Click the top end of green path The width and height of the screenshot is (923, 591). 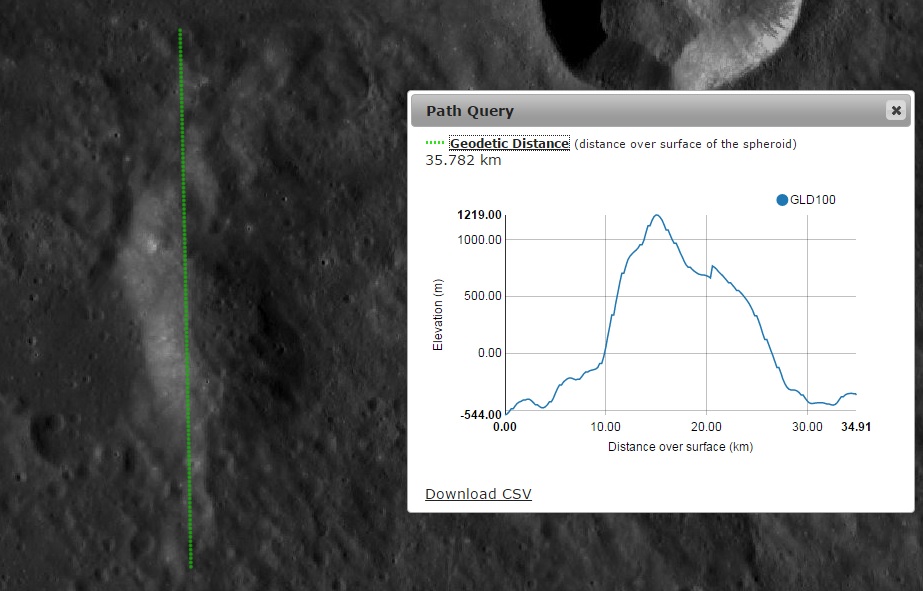pyautogui.click(x=180, y=31)
